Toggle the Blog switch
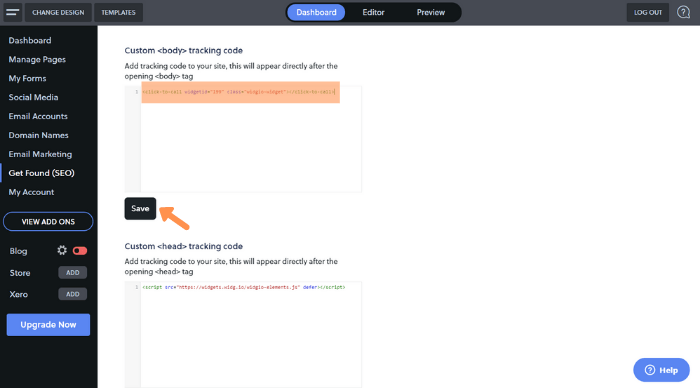700x388 pixels. click(80, 251)
